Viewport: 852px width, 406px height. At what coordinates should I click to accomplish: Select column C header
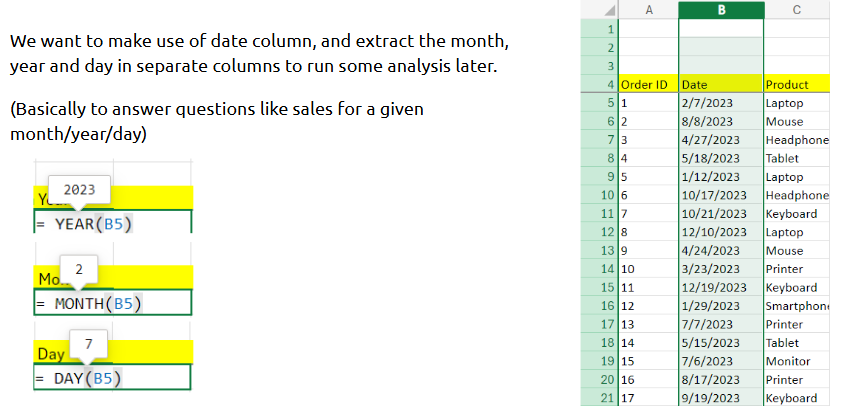click(x=796, y=10)
